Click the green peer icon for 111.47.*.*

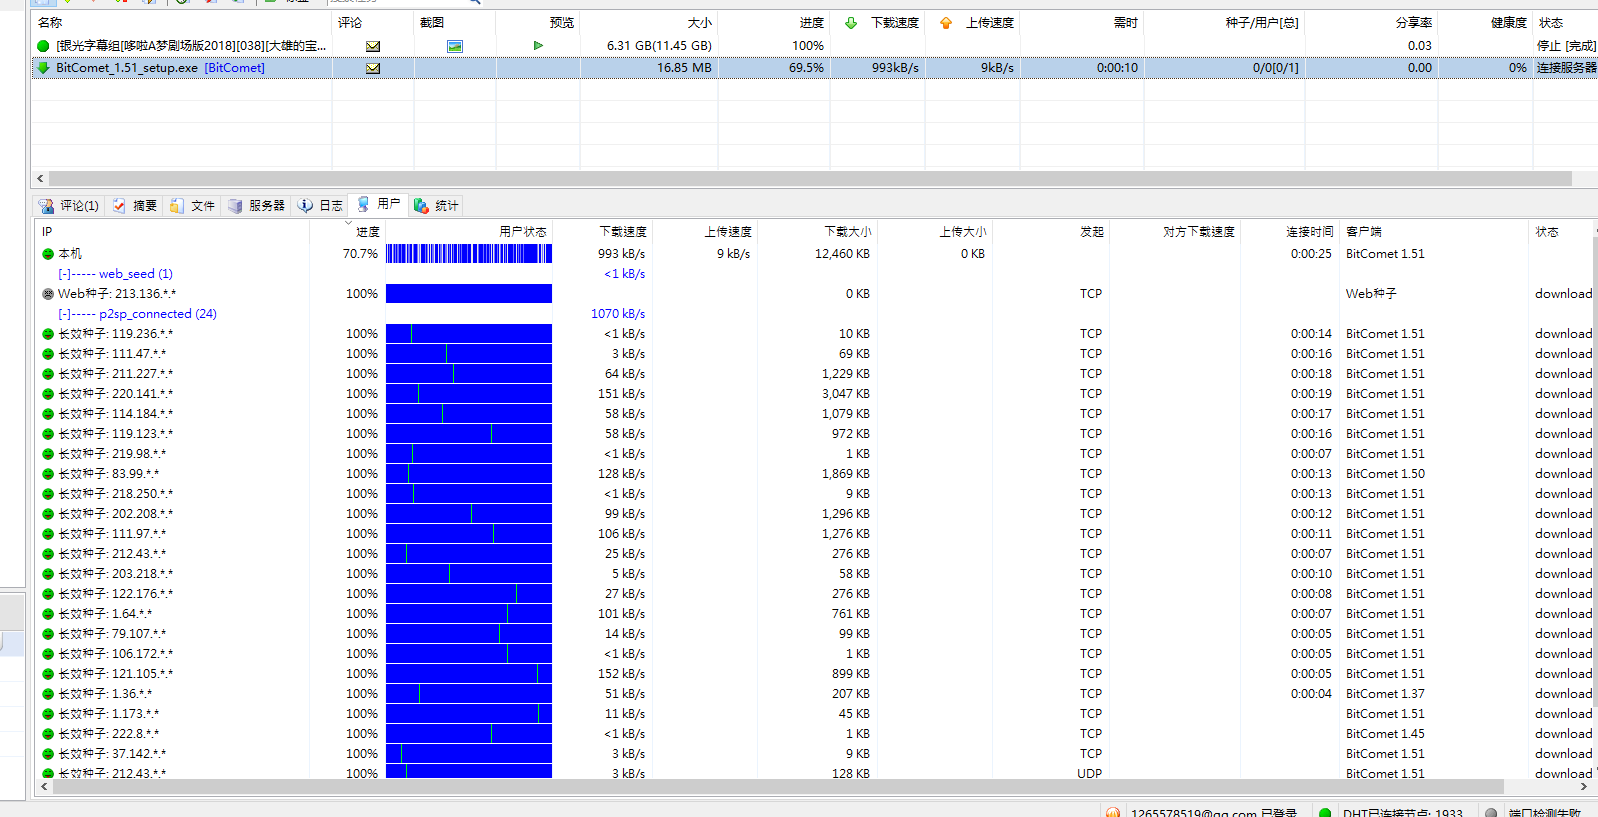(x=48, y=354)
